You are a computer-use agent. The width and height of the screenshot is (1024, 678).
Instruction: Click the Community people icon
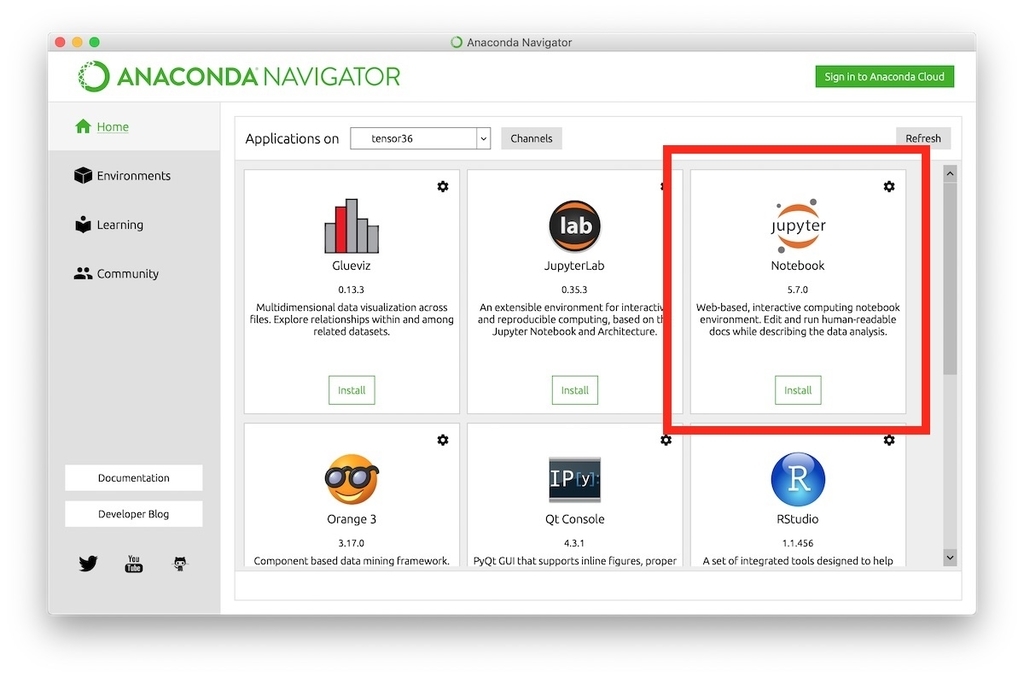tap(83, 273)
